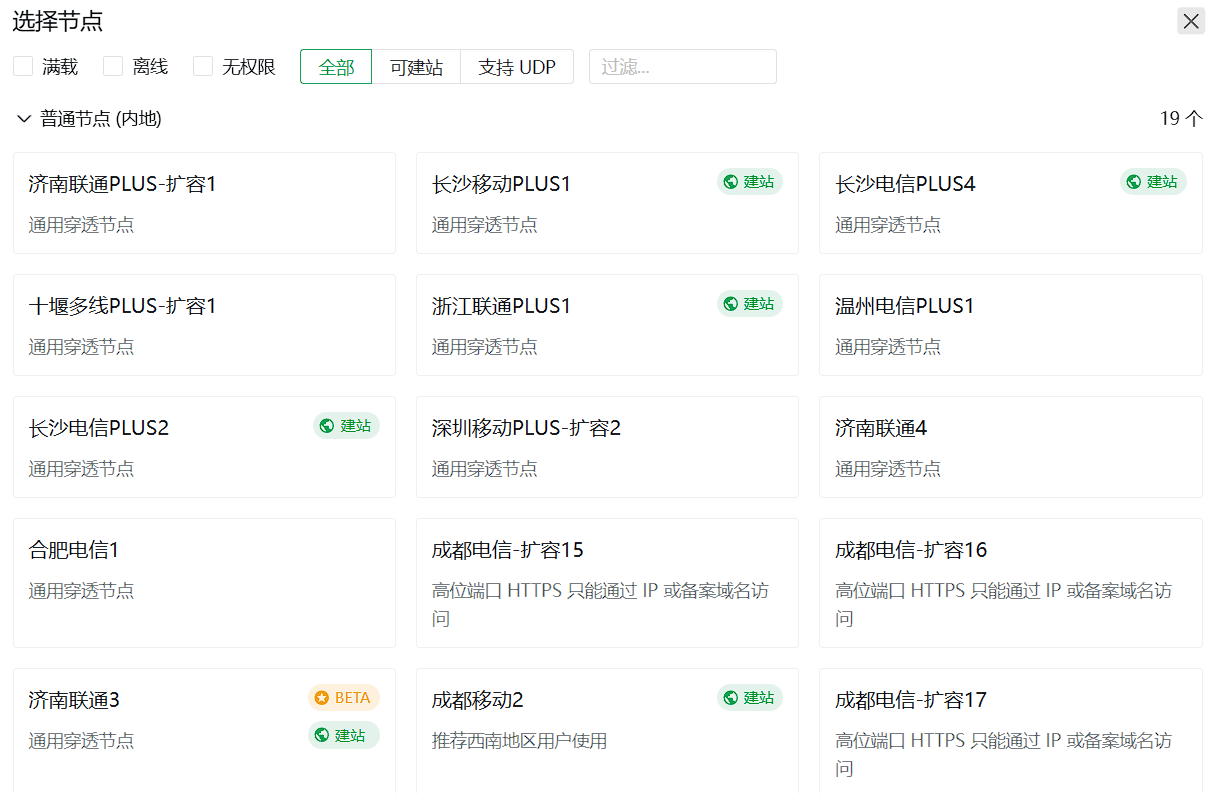Click the 建站 badge on 长沙电信PLUS2
The width and height of the screenshot is (1222, 793).
coord(346,426)
